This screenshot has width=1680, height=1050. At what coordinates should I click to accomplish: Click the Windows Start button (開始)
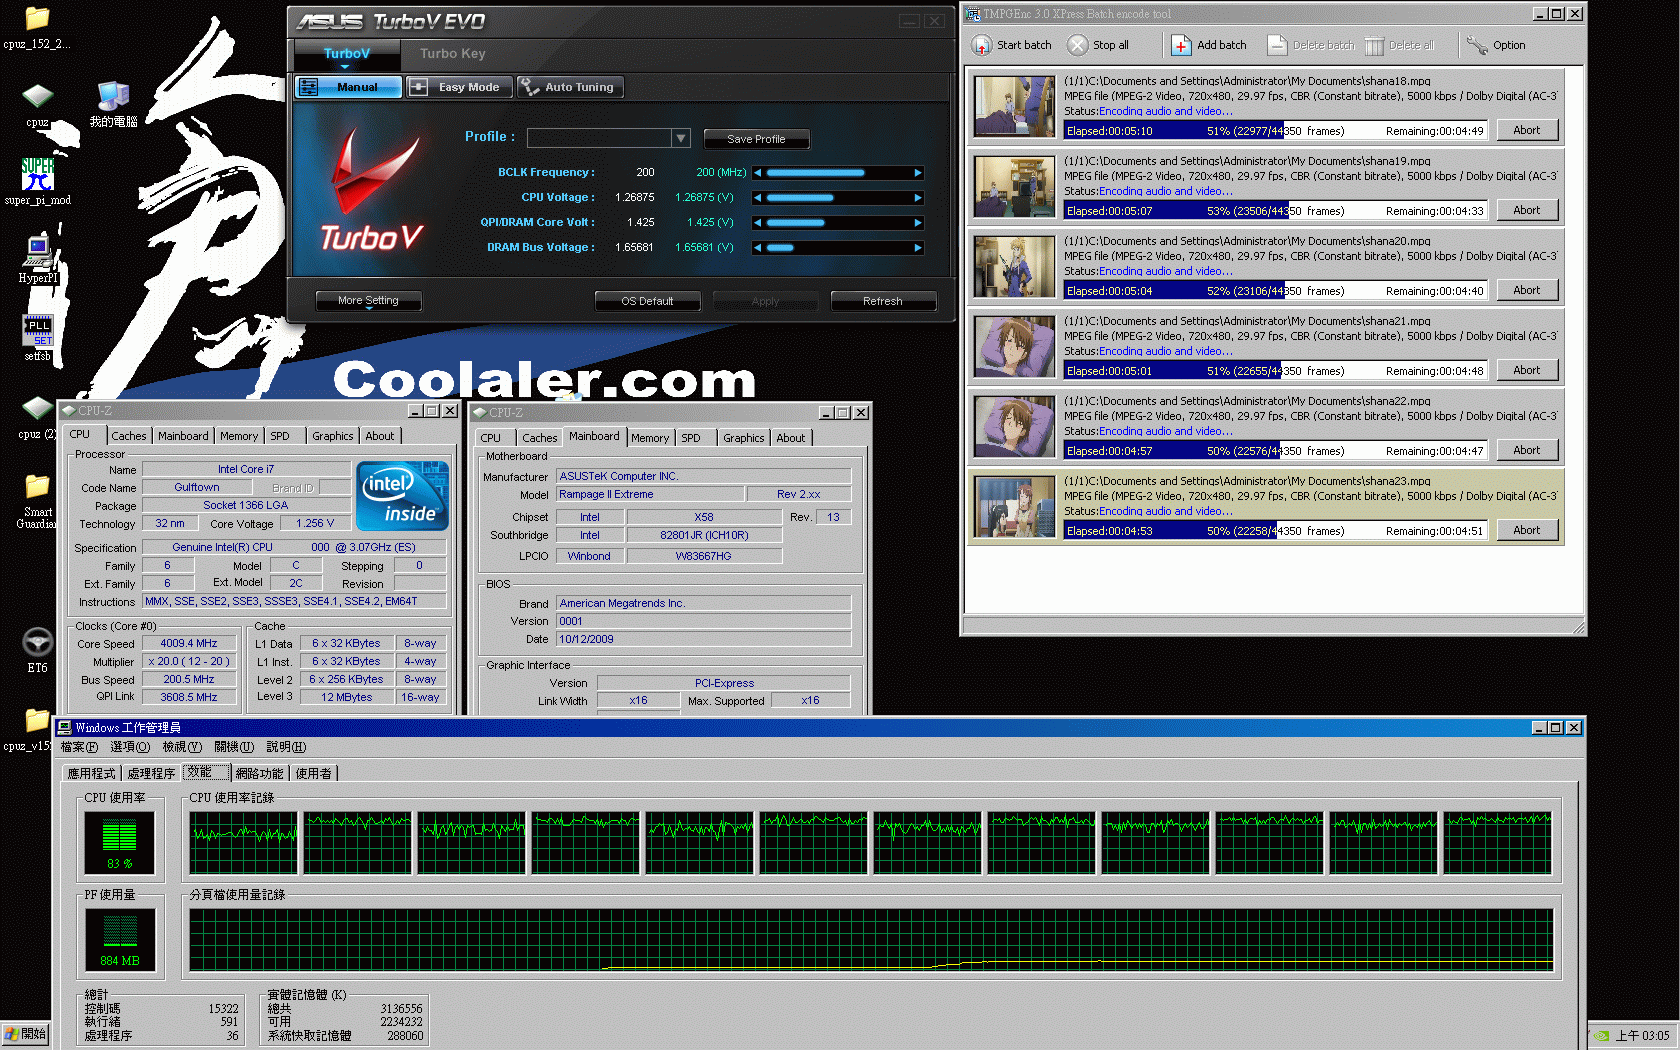coord(26,1034)
